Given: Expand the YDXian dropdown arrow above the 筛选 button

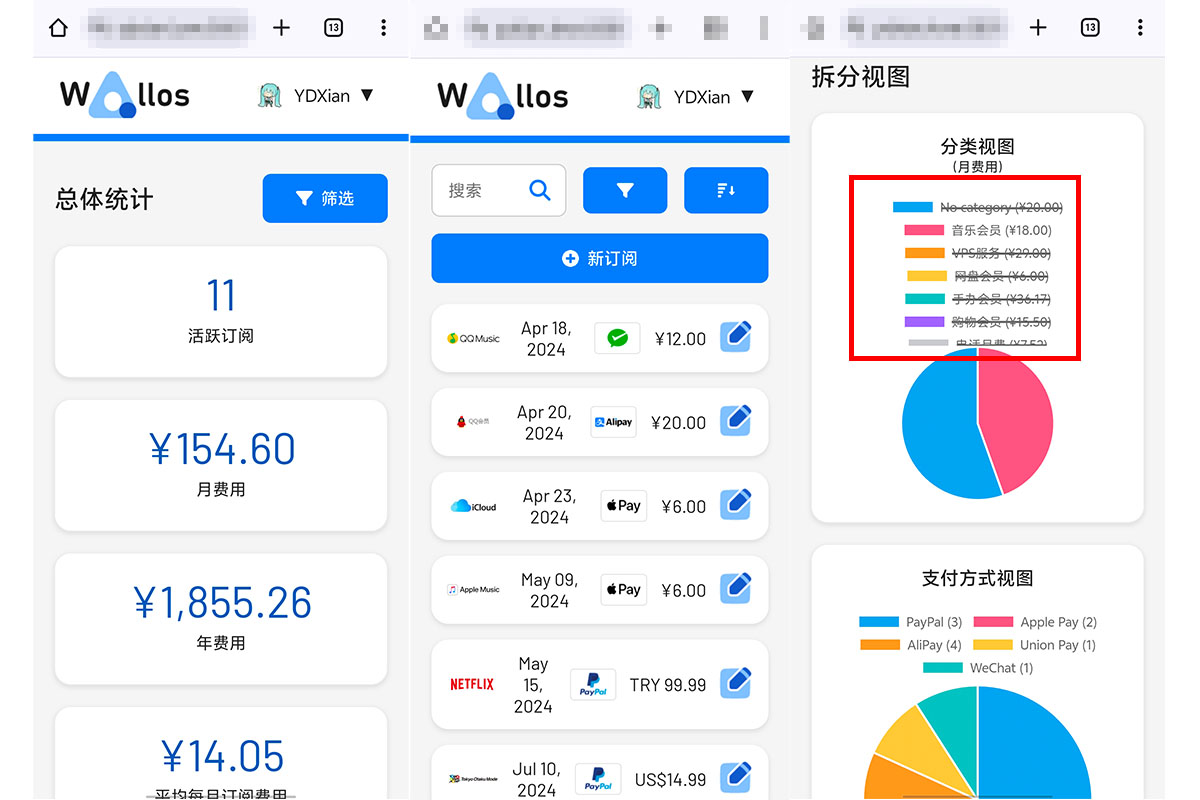Looking at the screenshot, I should 367,95.
